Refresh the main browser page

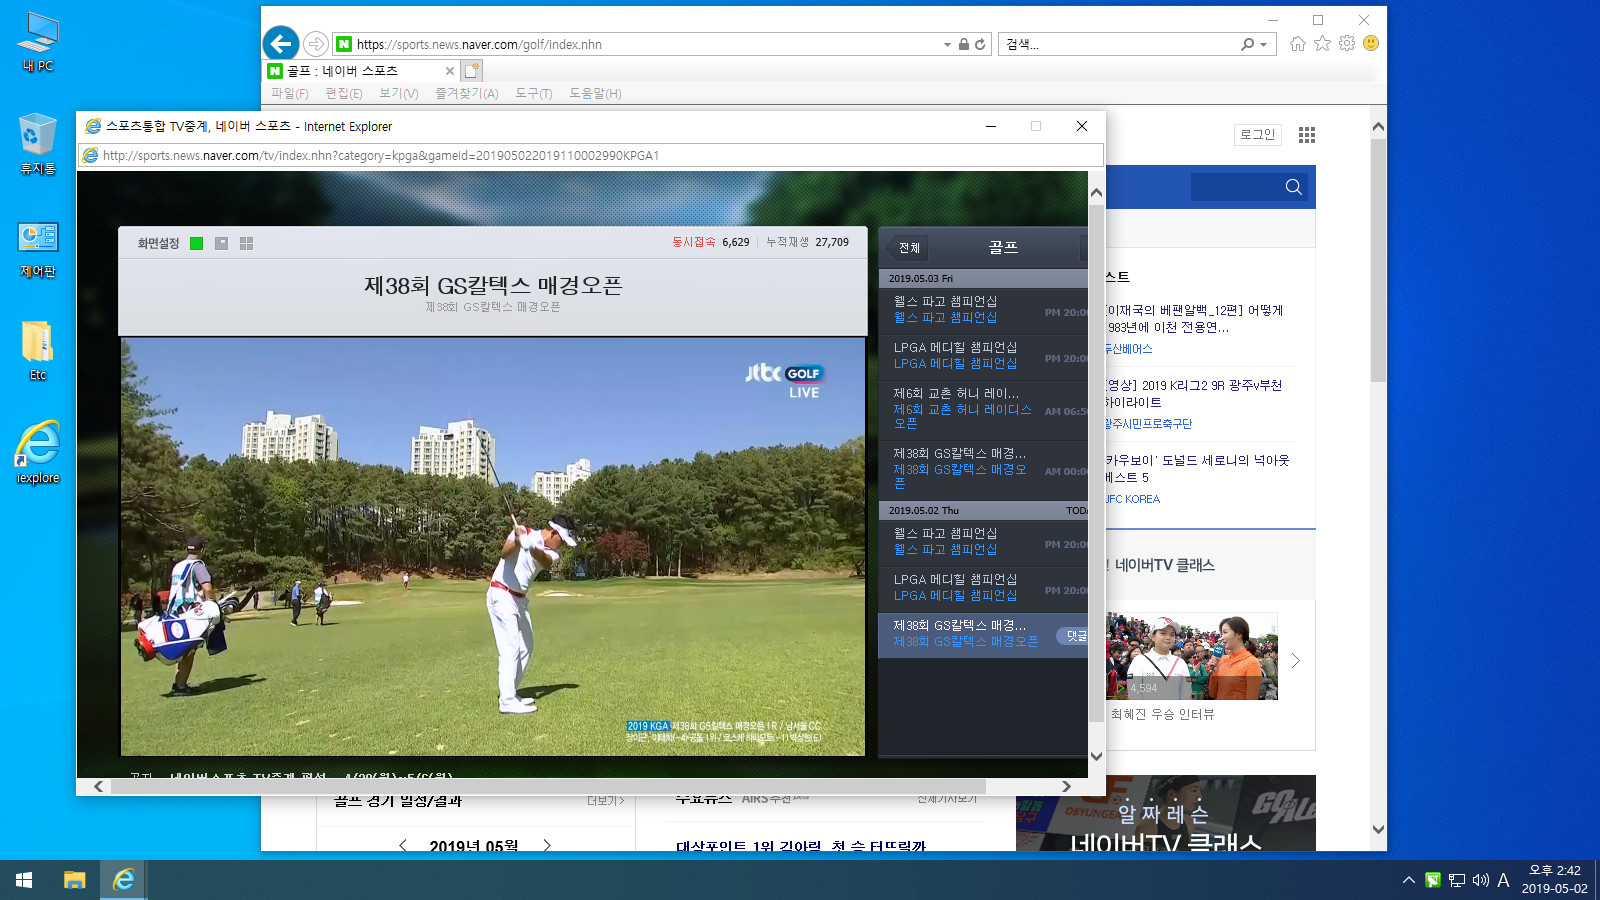point(980,44)
